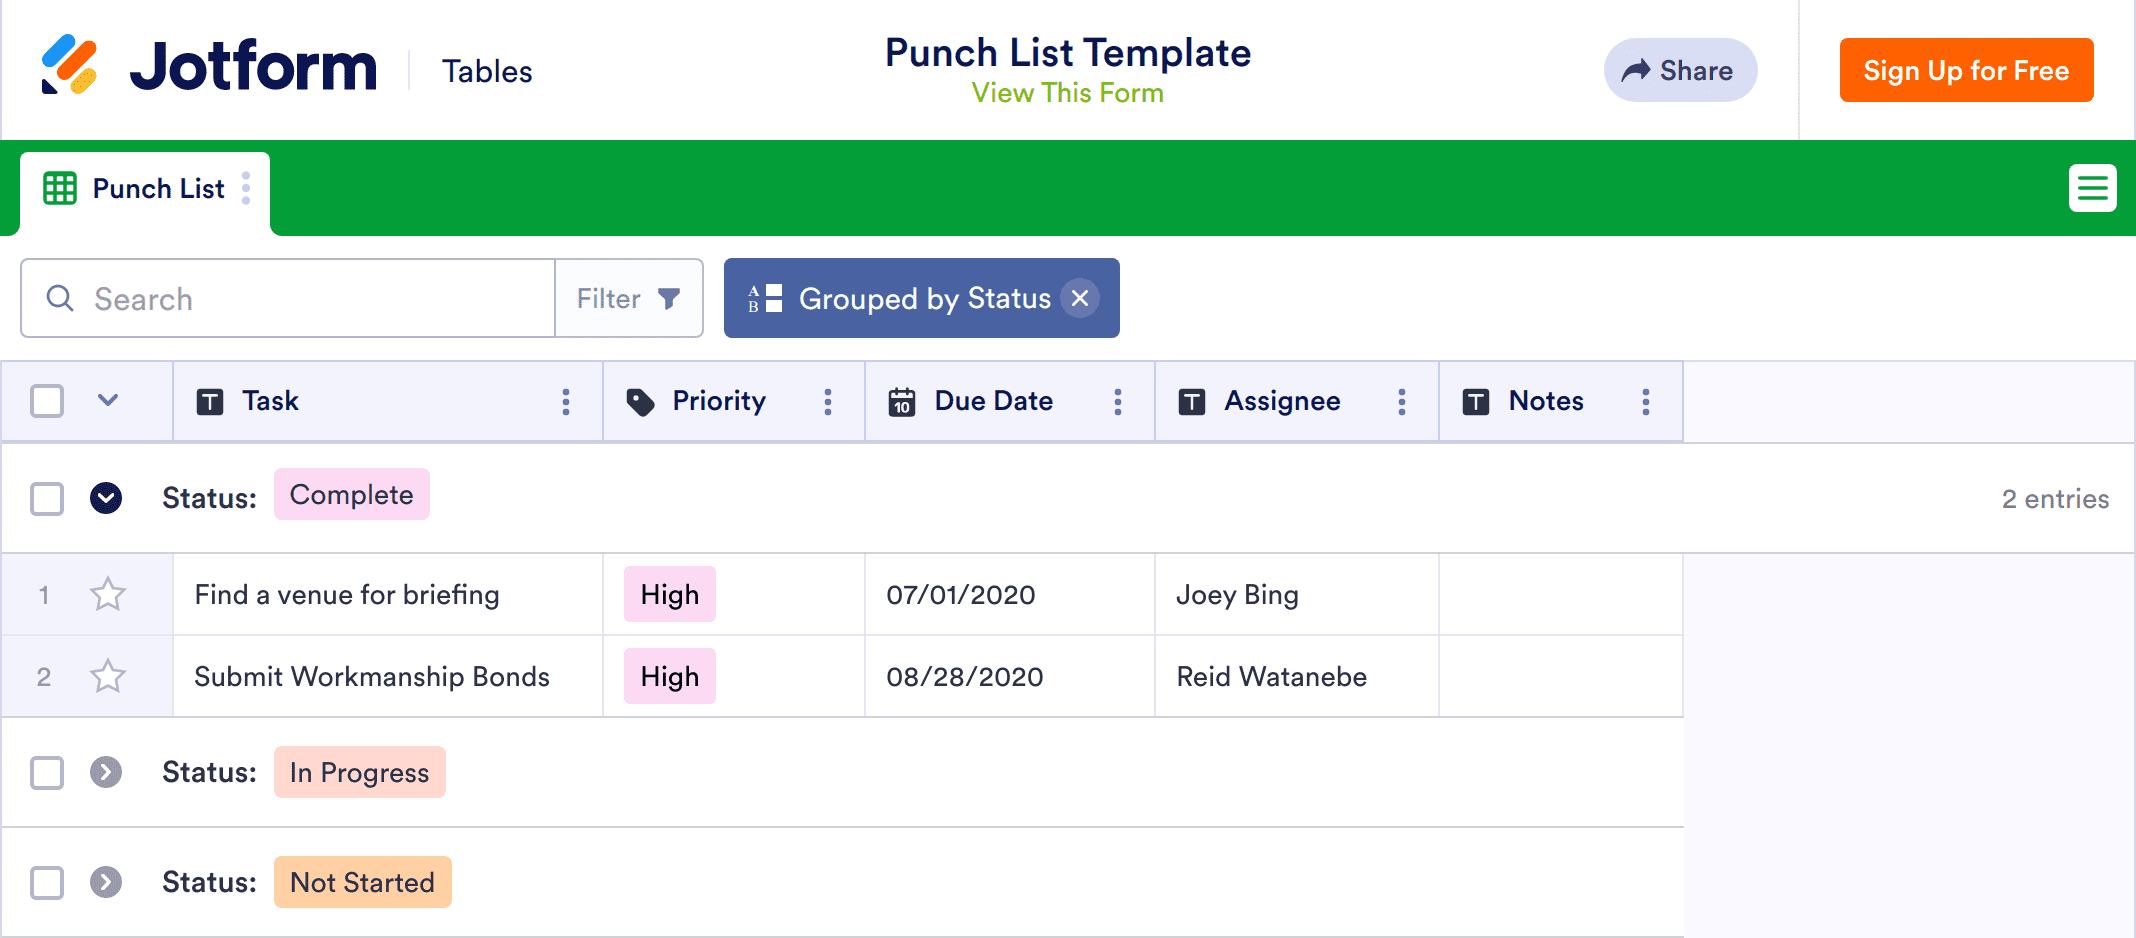Image resolution: width=2136 pixels, height=938 pixels.
Task: Open Priority column three-dot menu
Action: [x=828, y=402]
